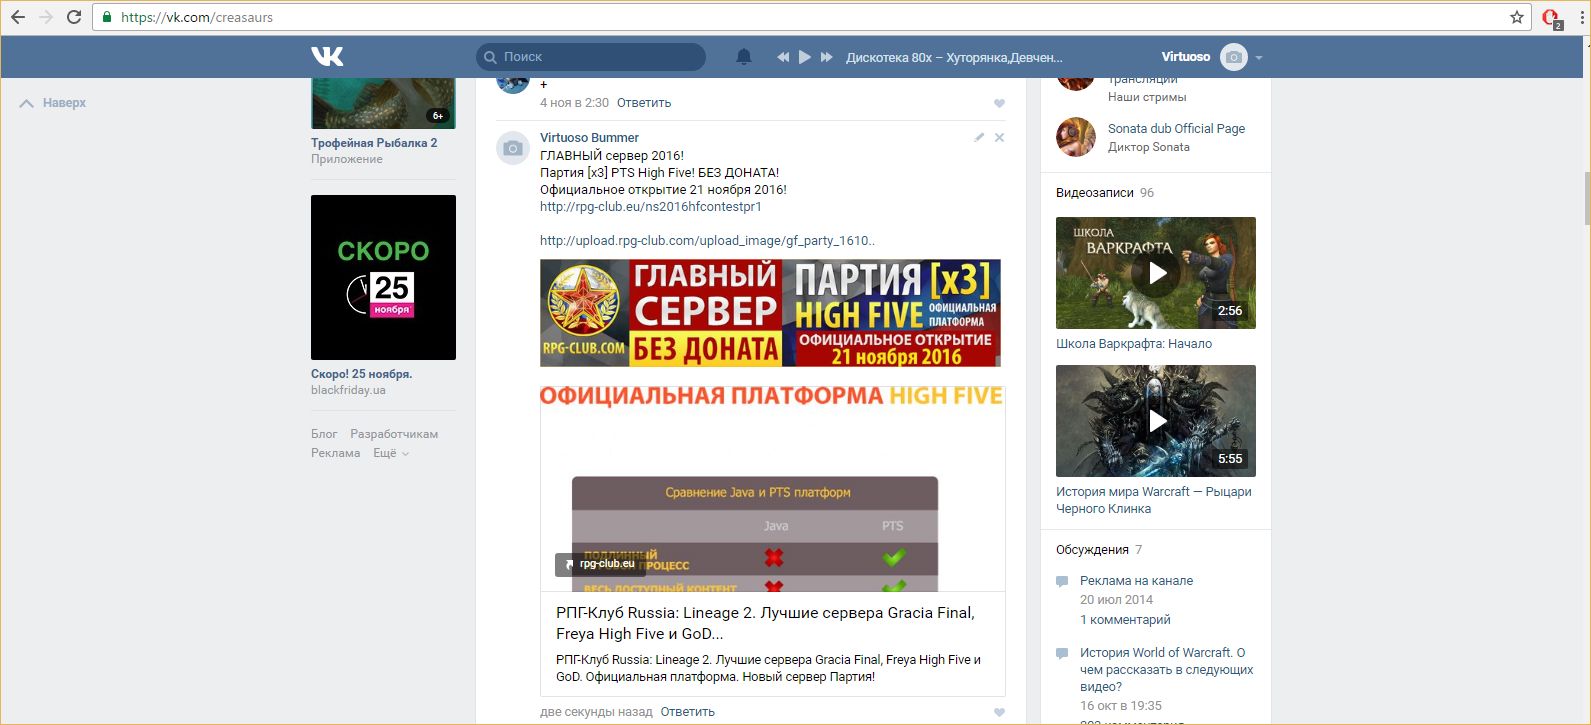
Task: Click discussion icon beside Реклама на канале
Action: coord(1062,582)
